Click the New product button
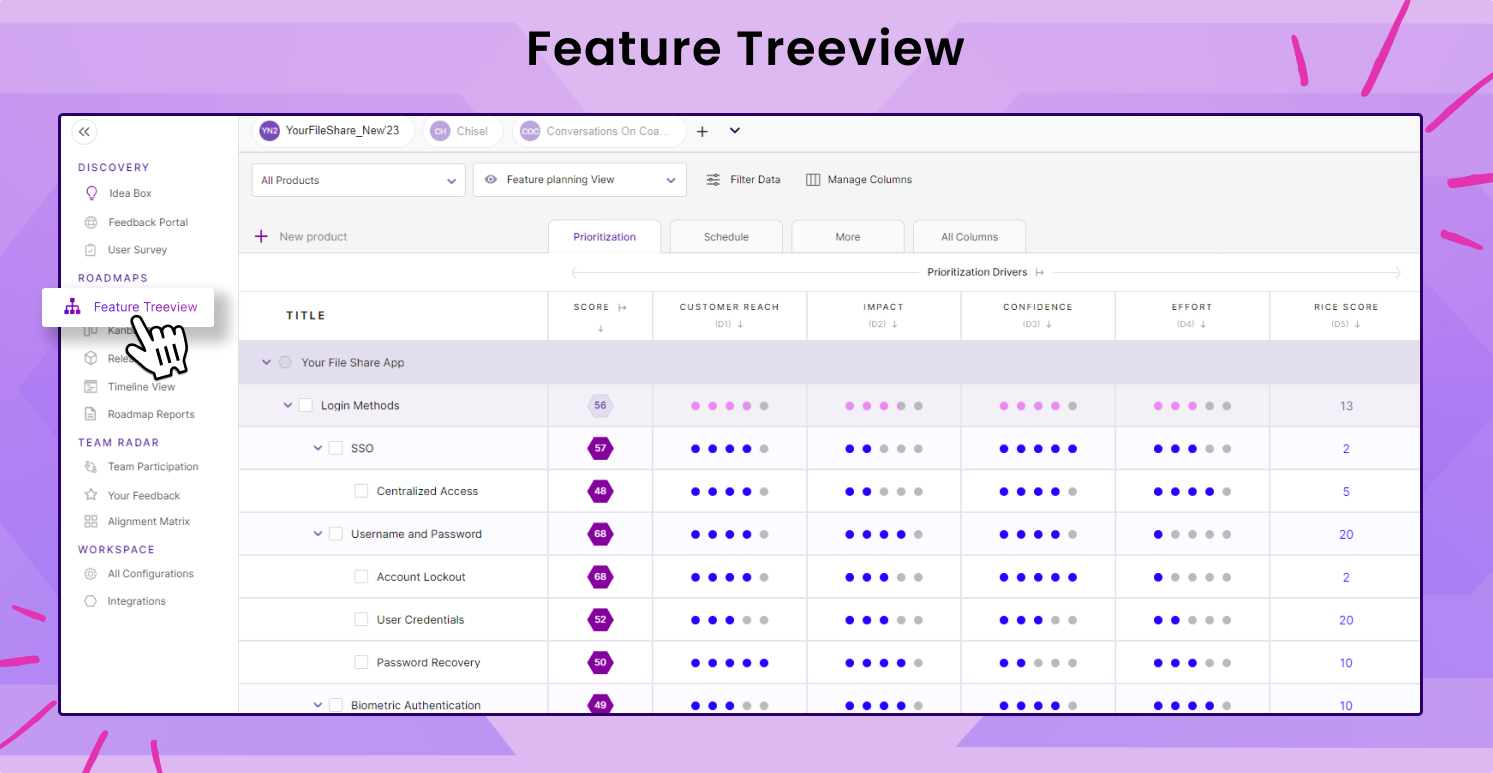The height and width of the screenshot is (773, 1493). tap(302, 237)
